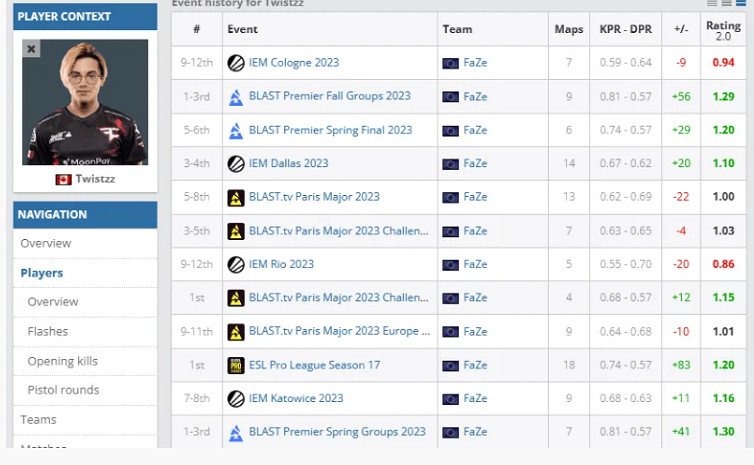The height and width of the screenshot is (465, 754).
Task: Open Opening kills in navigation sidebar
Action: (62, 361)
